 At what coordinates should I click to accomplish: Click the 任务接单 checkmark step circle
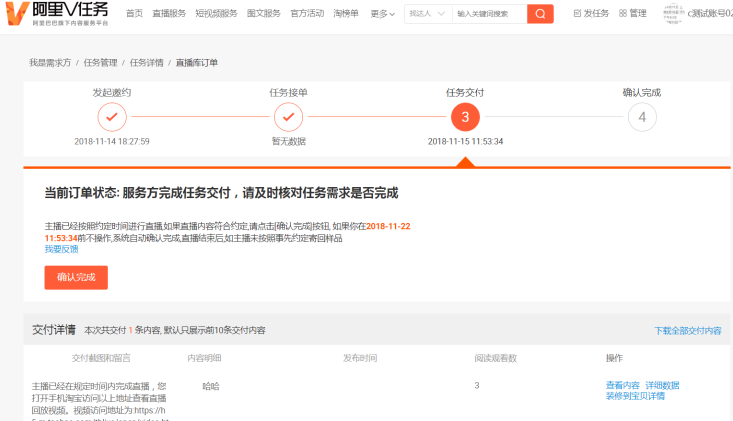click(x=288, y=117)
